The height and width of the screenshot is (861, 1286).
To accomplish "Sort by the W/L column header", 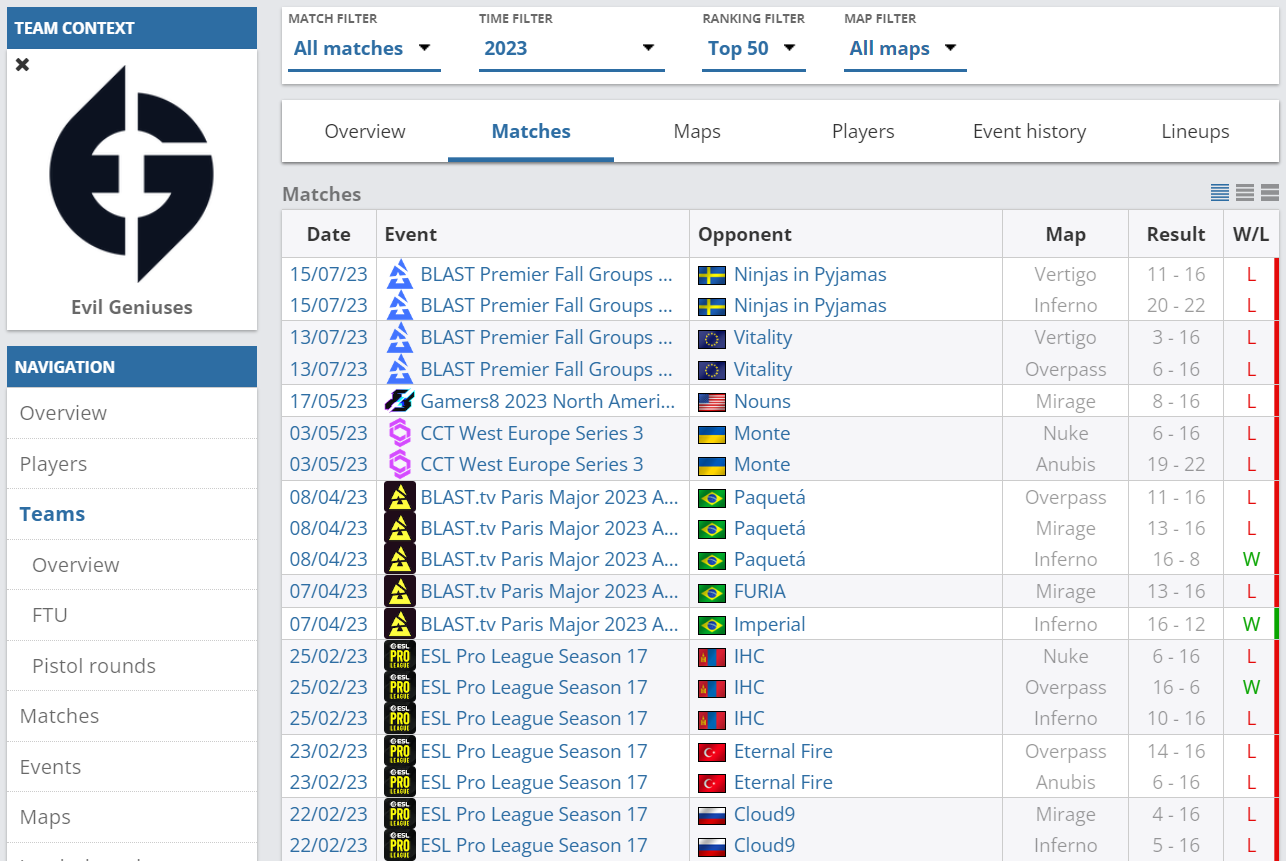I will [x=1250, y=234].
